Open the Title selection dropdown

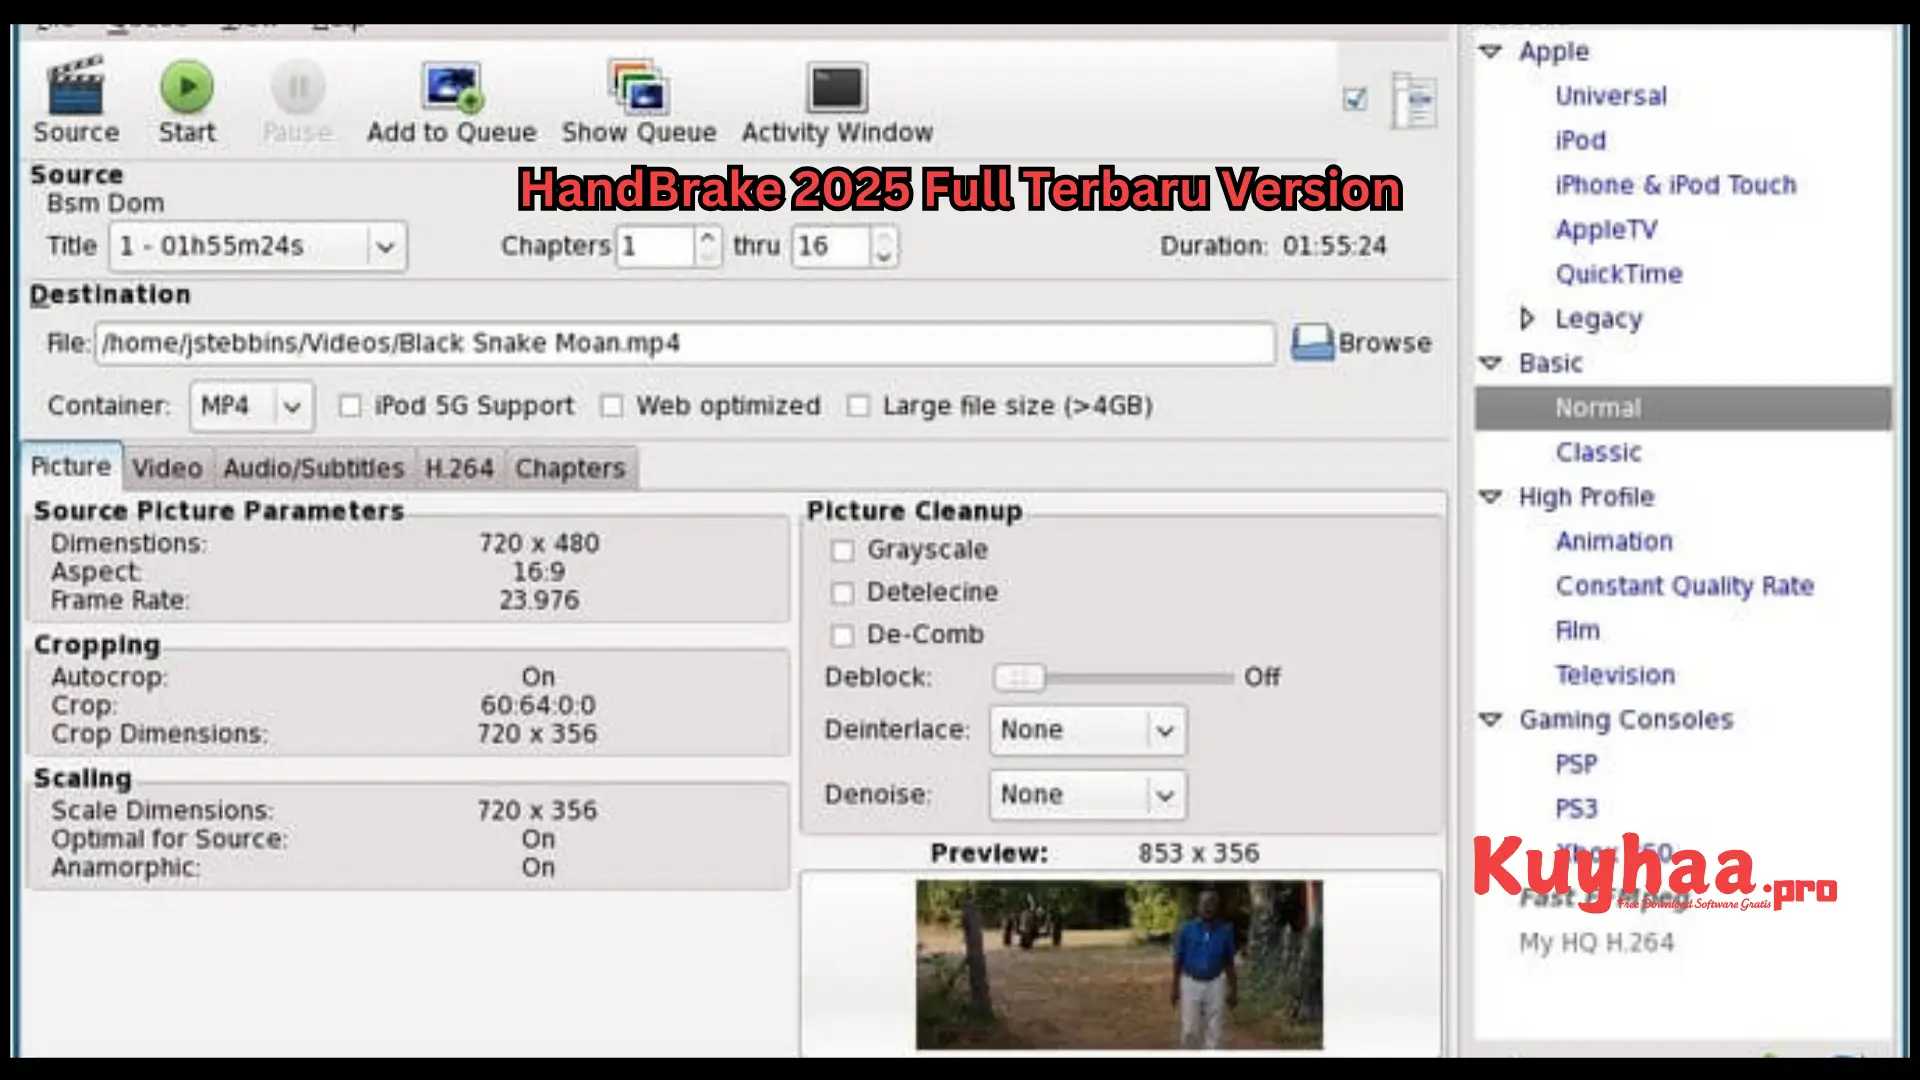coord(385,247)
